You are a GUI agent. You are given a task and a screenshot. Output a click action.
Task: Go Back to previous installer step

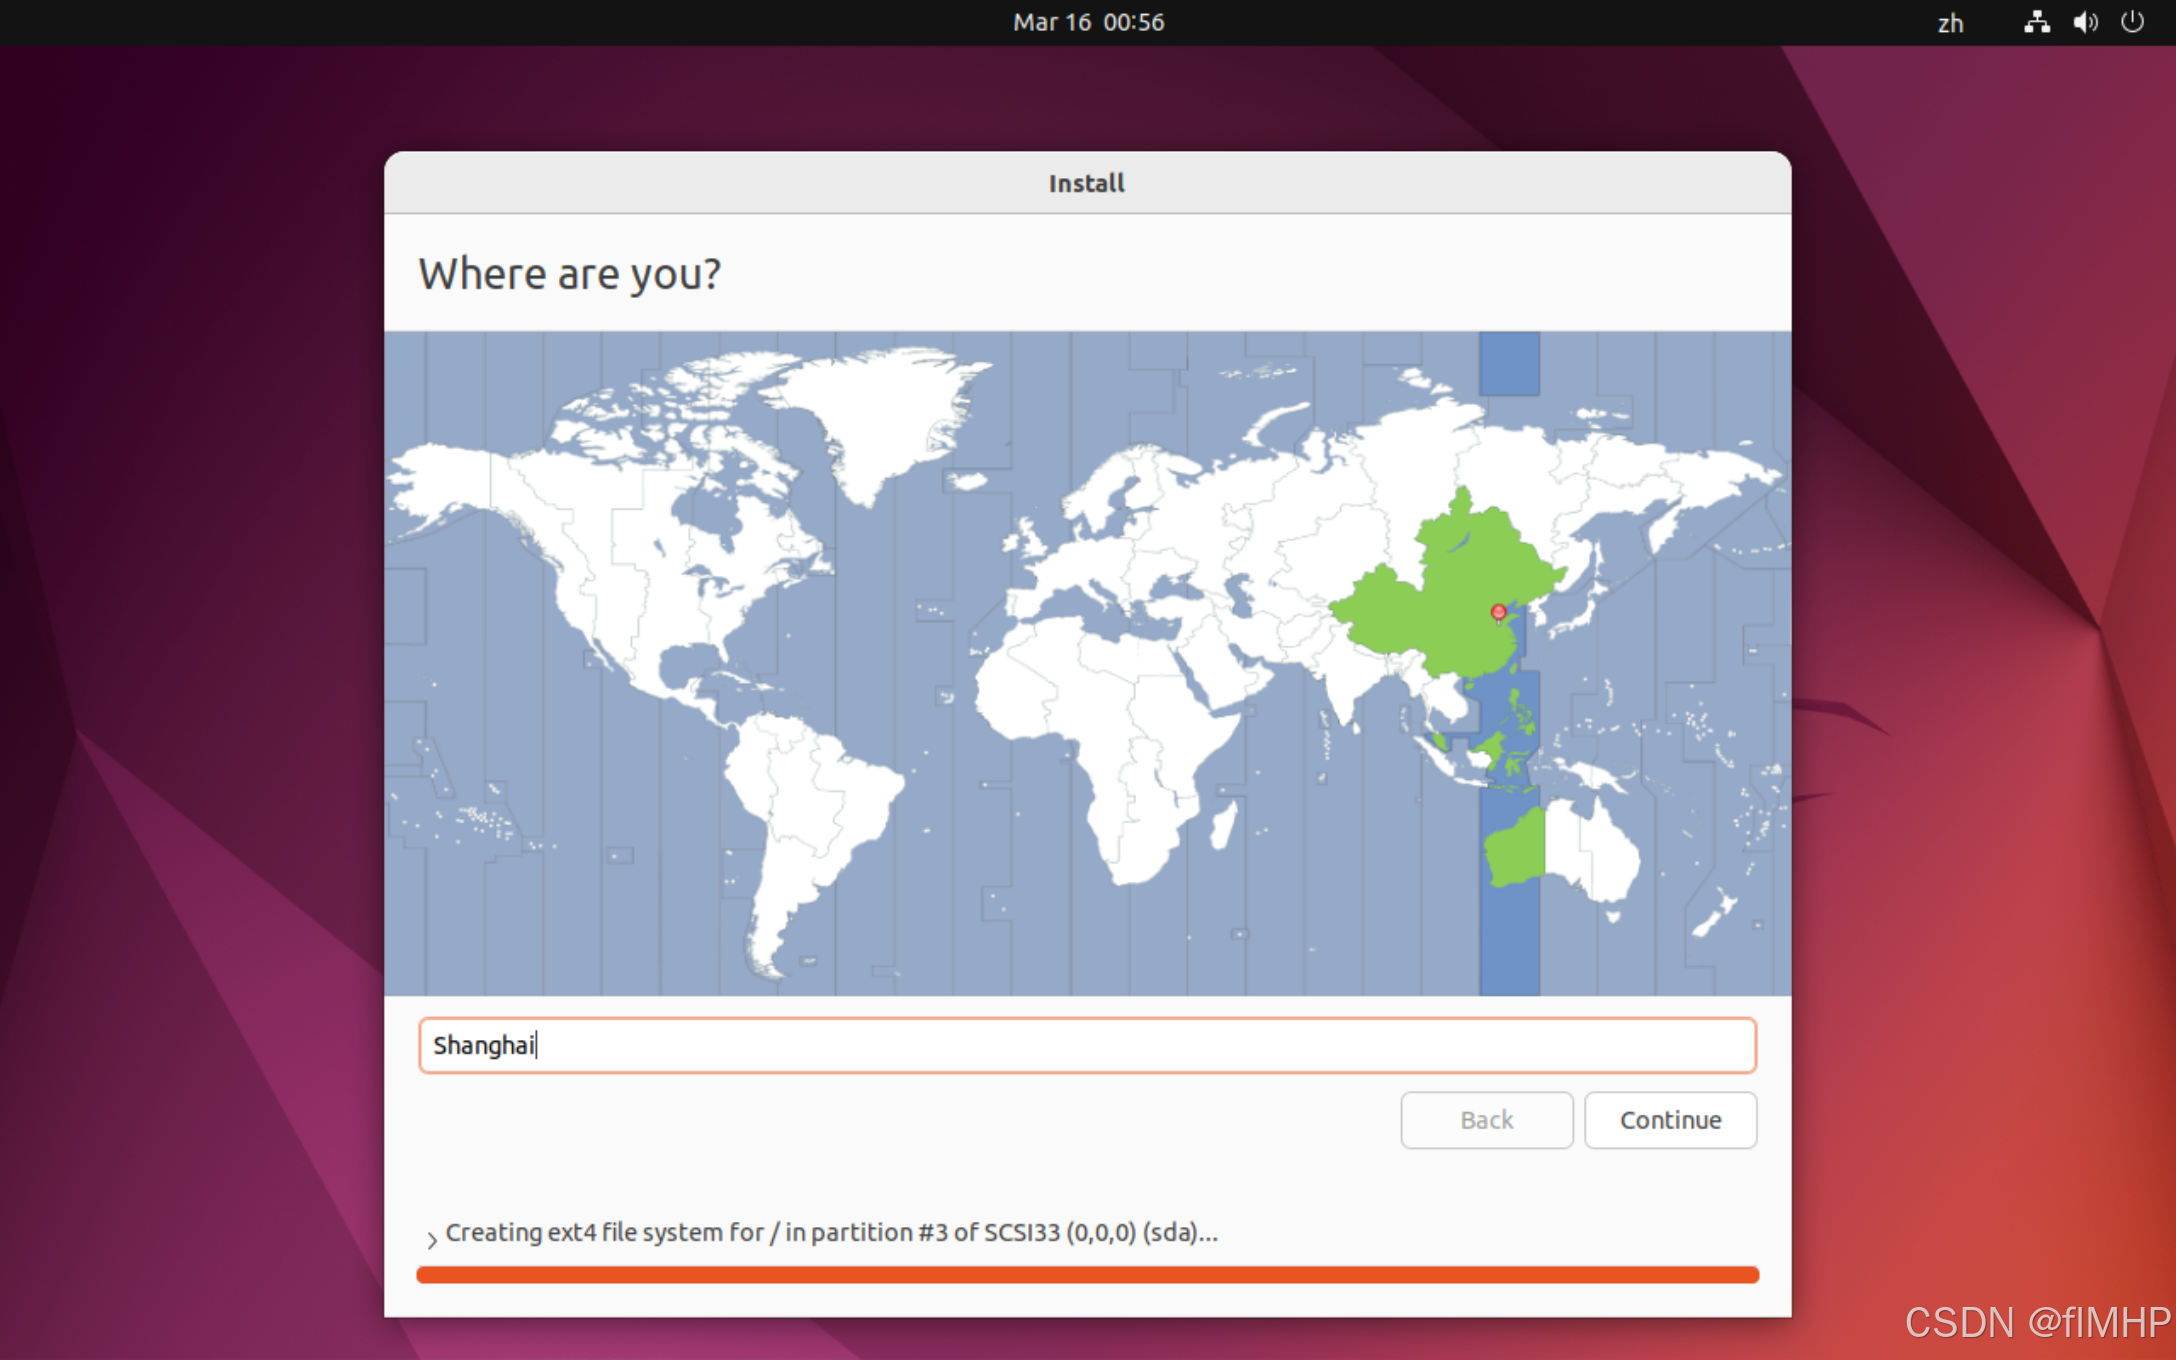pos(1486,1120)
